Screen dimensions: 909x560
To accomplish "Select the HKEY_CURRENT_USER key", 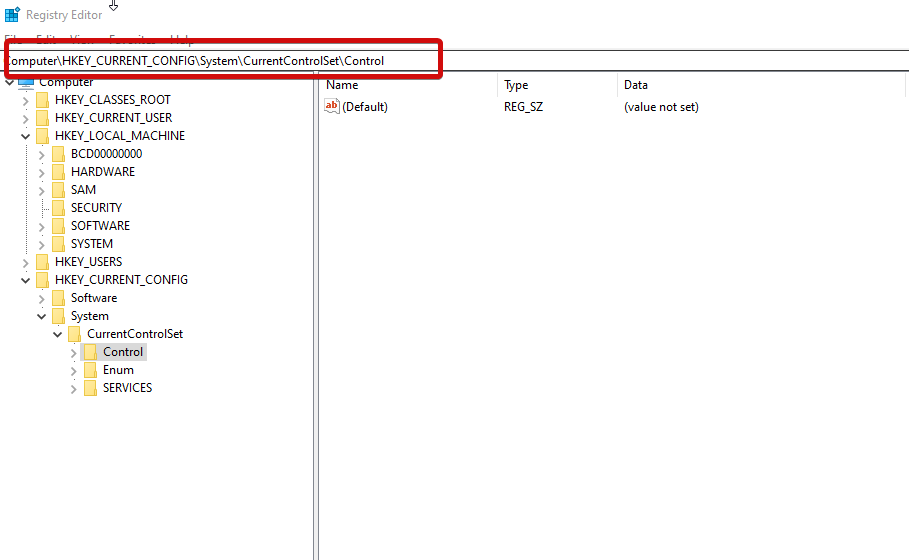I will (114, 118).
